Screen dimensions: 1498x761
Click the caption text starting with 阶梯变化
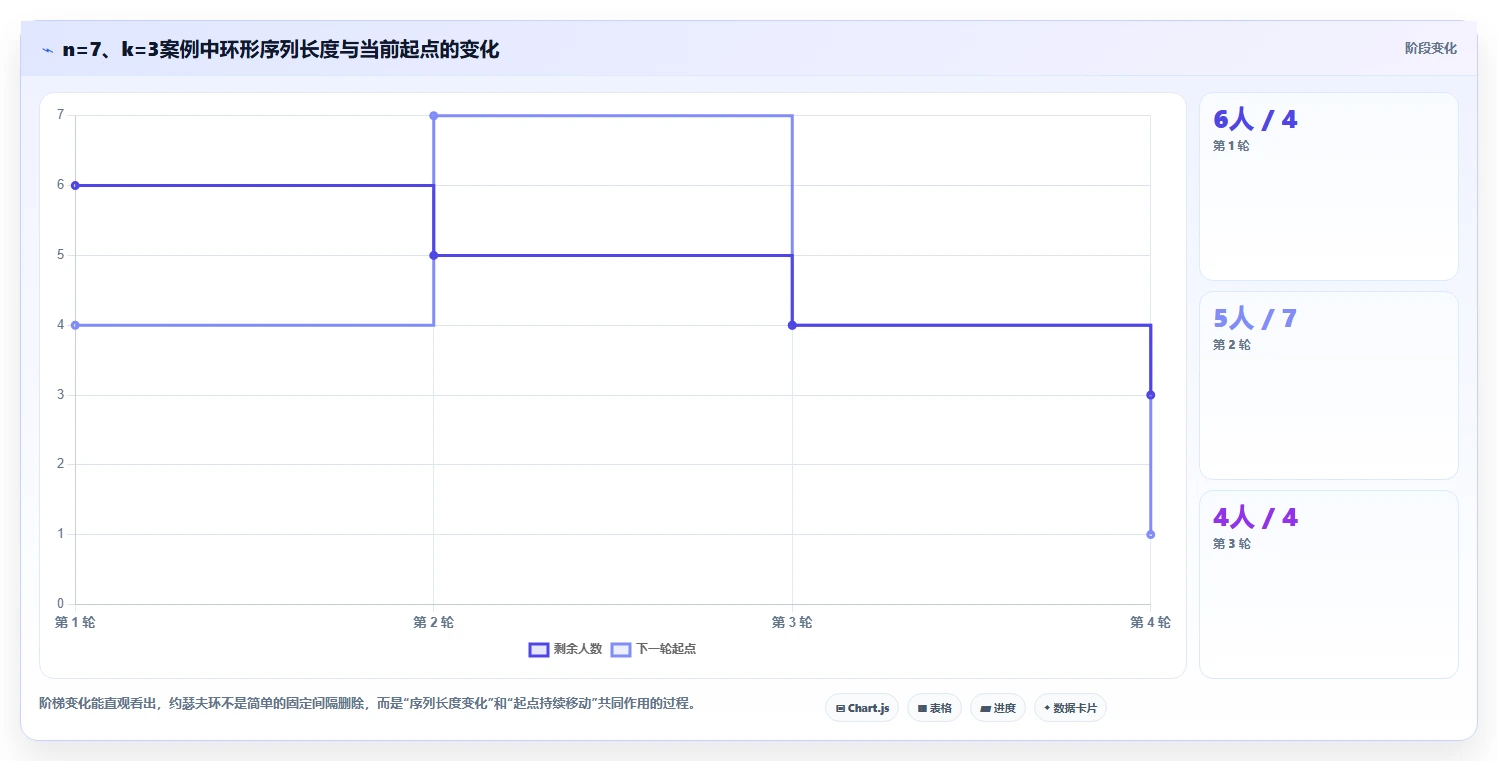[x=367, y=704]
